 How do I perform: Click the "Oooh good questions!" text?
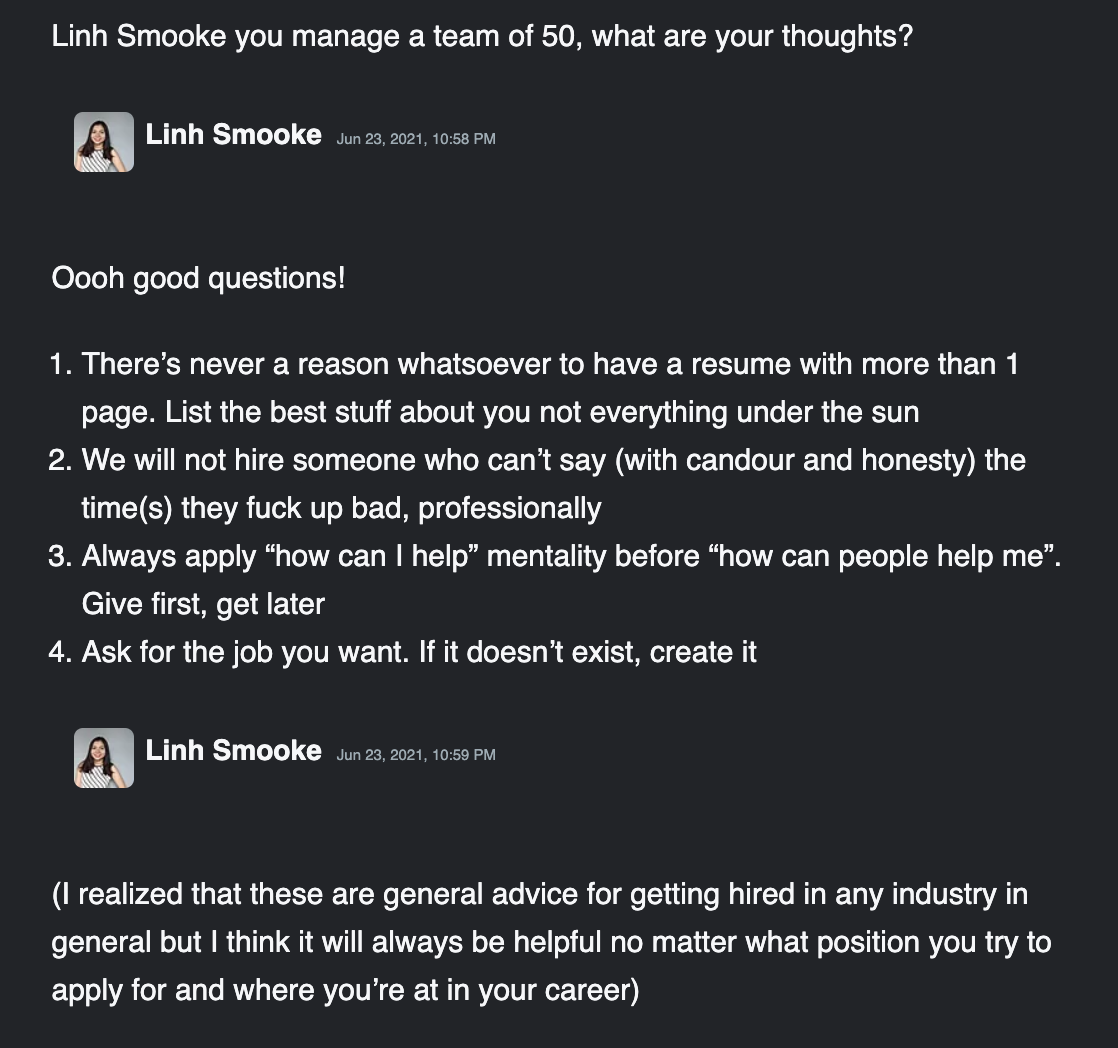coord(198,278)
